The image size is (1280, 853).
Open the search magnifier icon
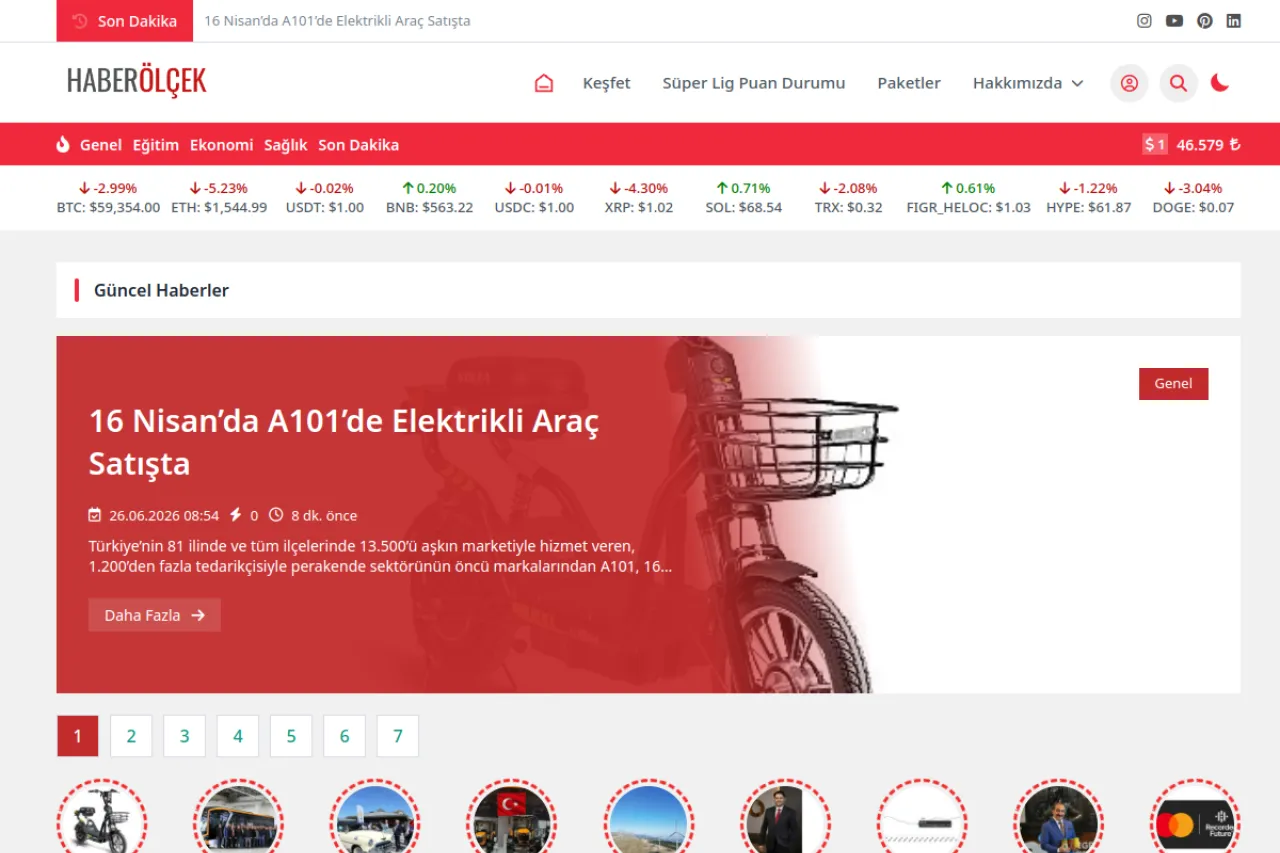[1178, 83]
